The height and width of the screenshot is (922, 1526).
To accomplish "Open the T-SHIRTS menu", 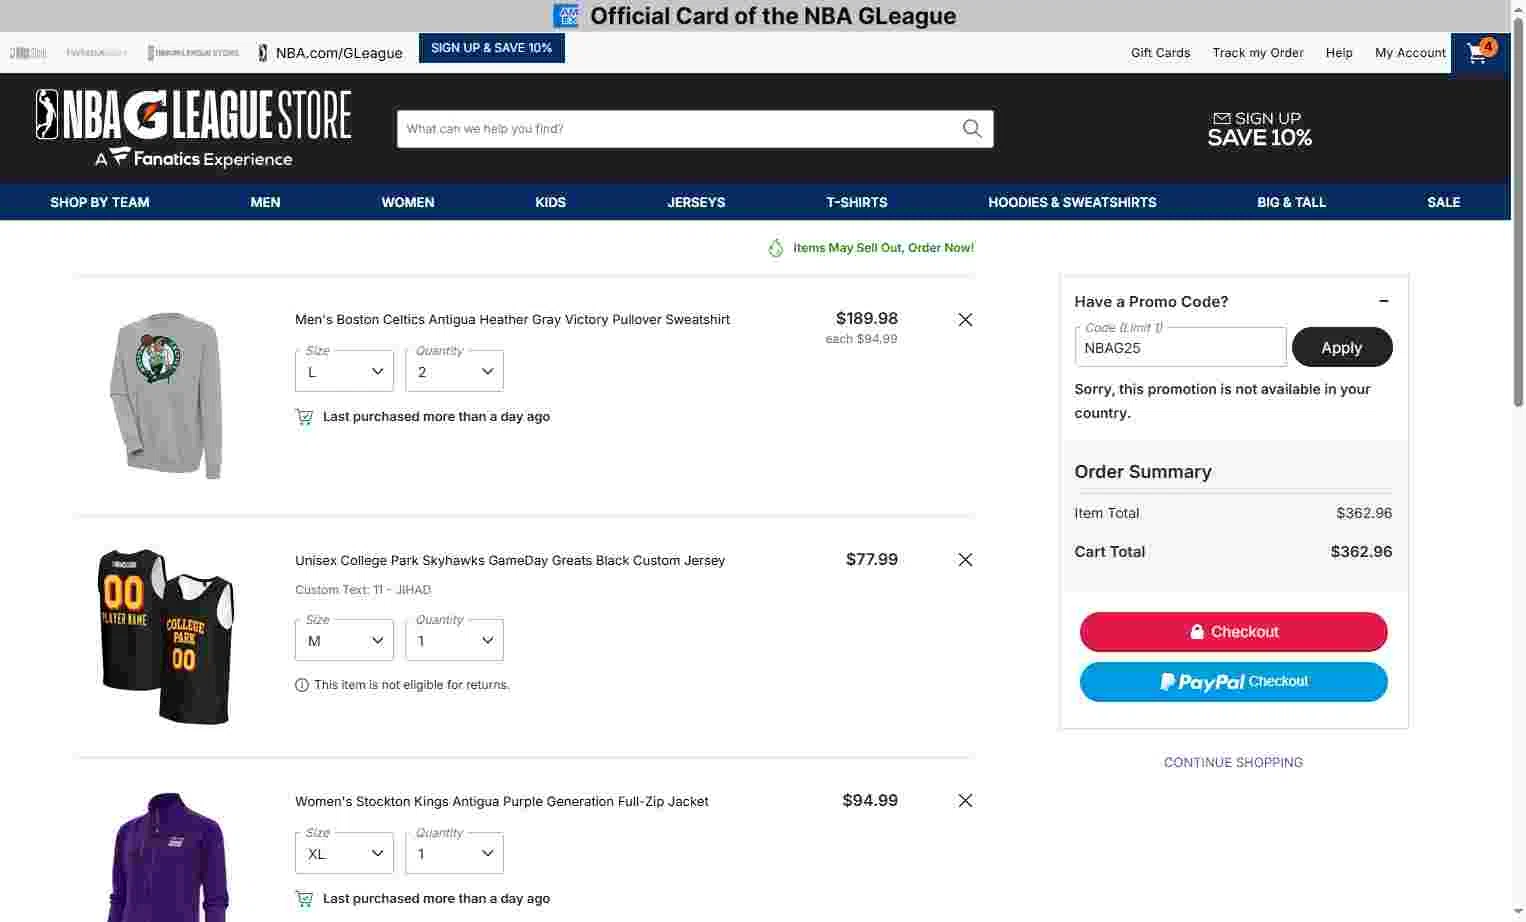I will [x=857, y=202].
